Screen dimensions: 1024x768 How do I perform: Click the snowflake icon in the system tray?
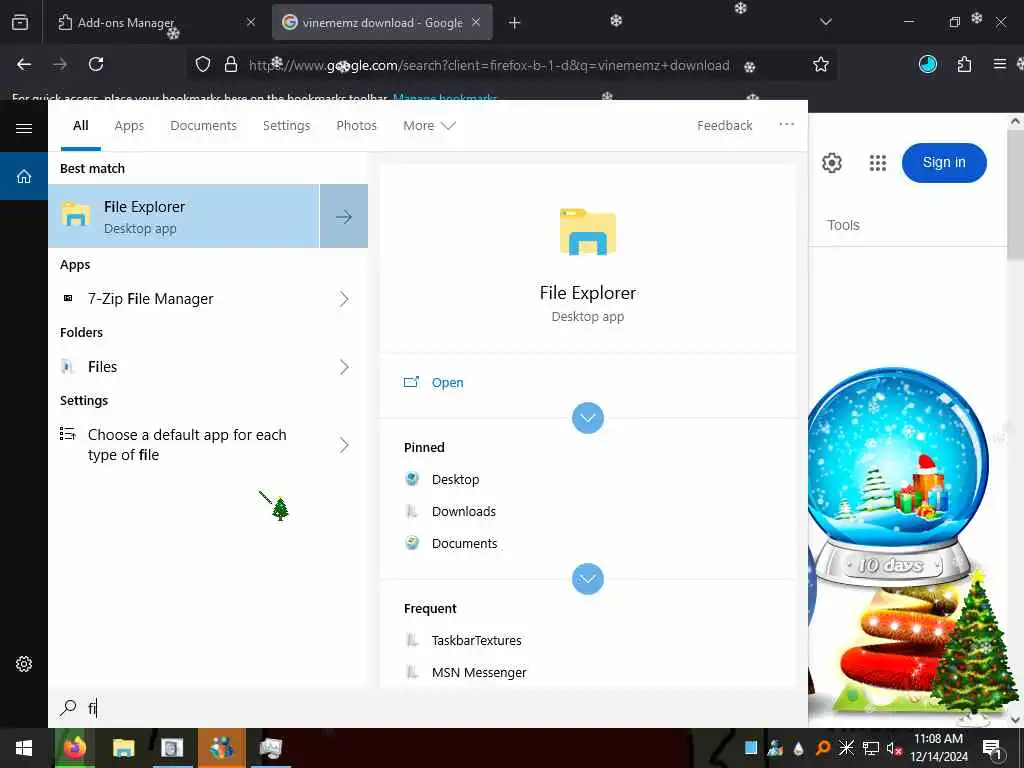pos(846,748)
